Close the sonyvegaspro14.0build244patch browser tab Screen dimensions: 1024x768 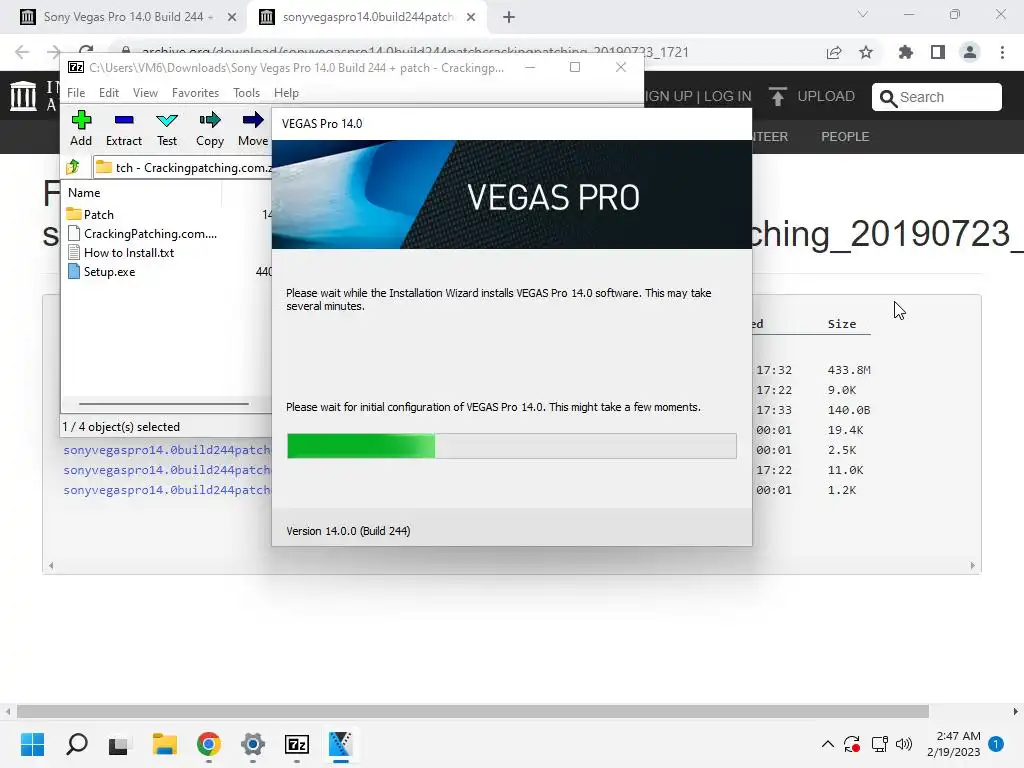471,18
